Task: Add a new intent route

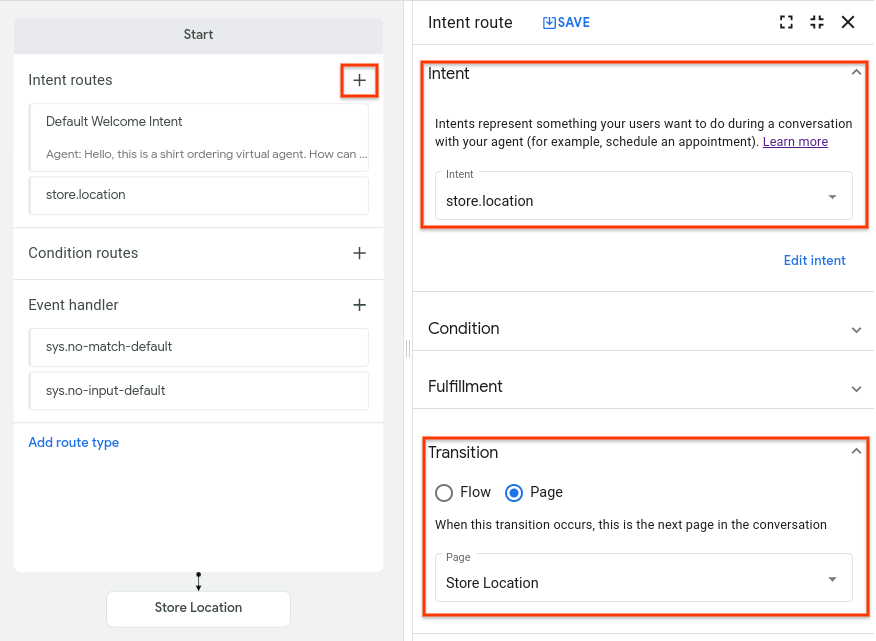Action: (x=359, y=80)
